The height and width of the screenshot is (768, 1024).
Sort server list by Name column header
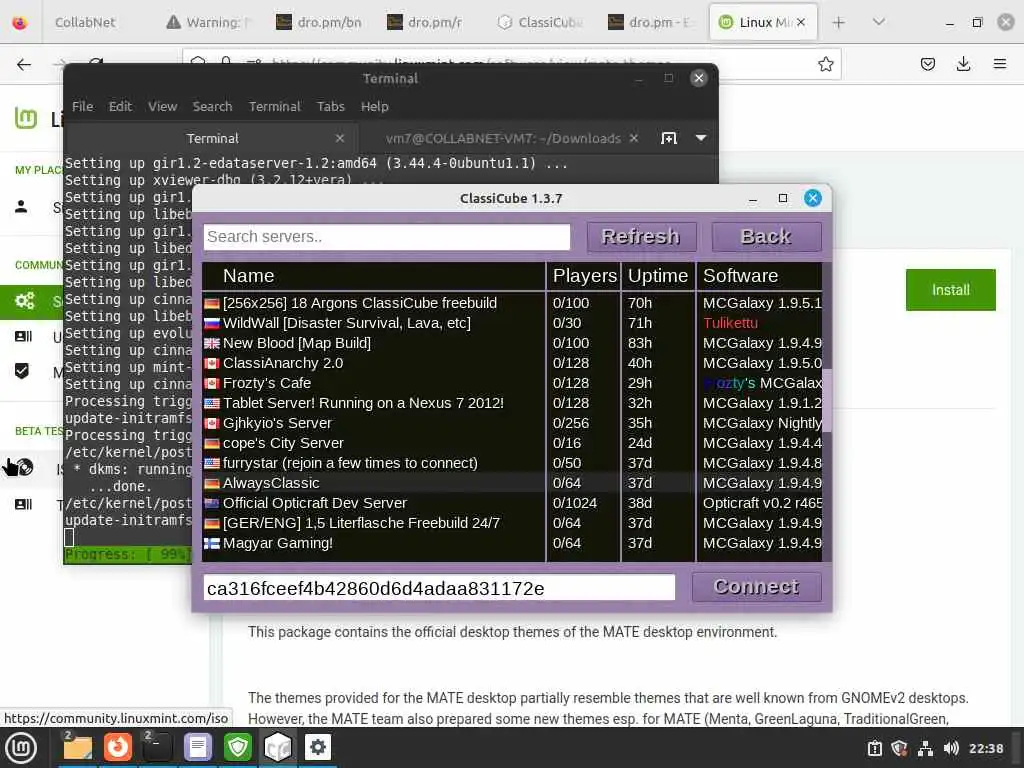374,276
